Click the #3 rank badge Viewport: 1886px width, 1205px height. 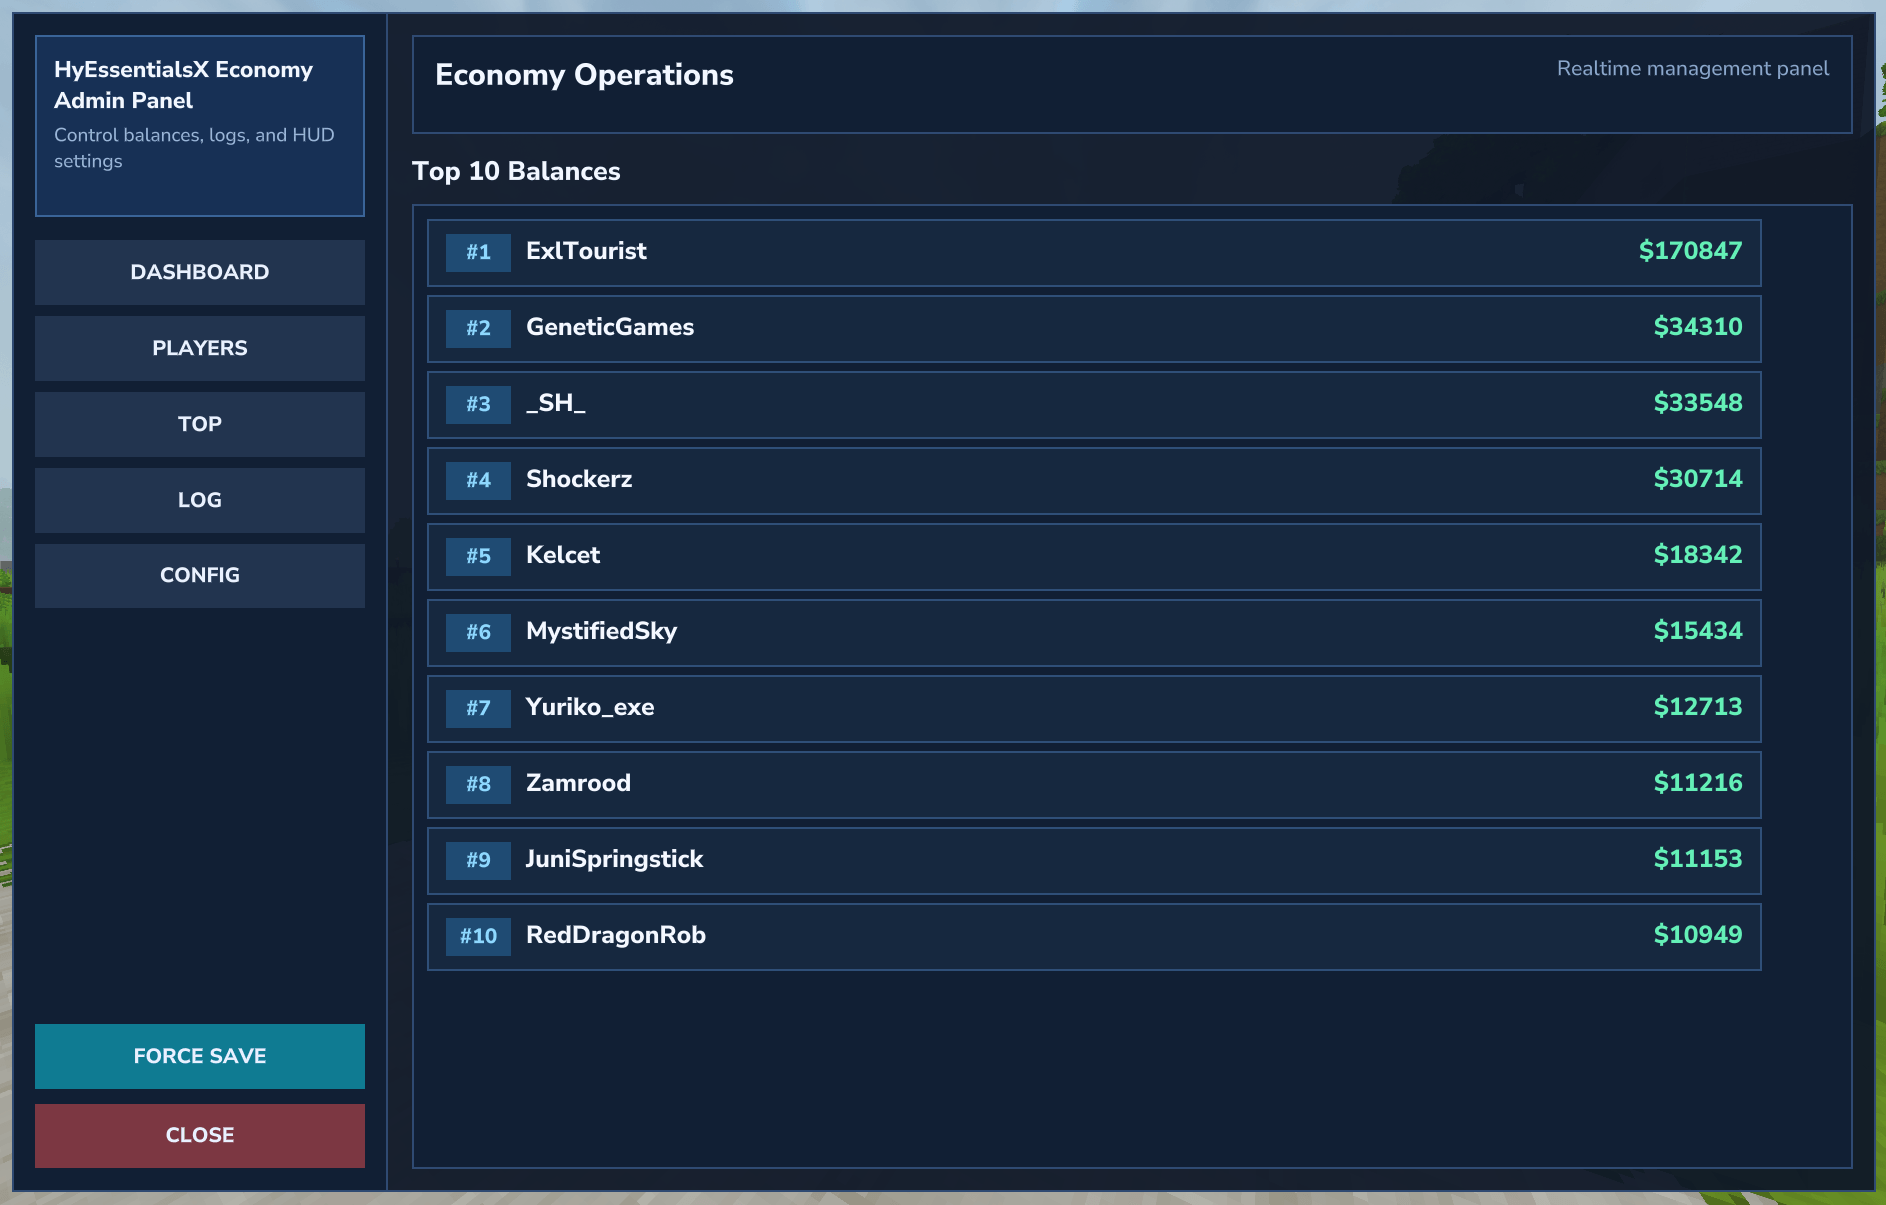coord(478,404)
